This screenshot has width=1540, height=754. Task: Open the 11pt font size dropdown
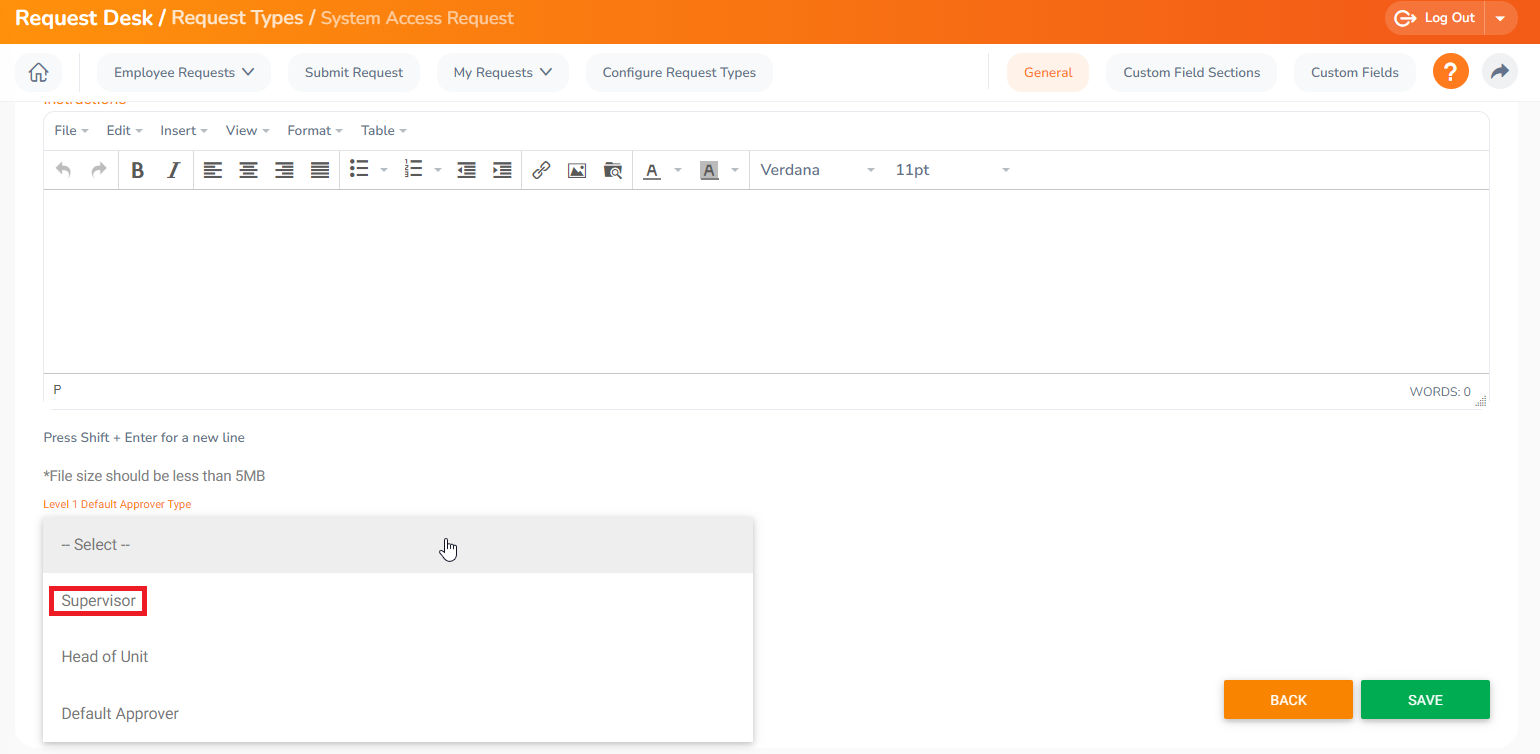[951, 170]
